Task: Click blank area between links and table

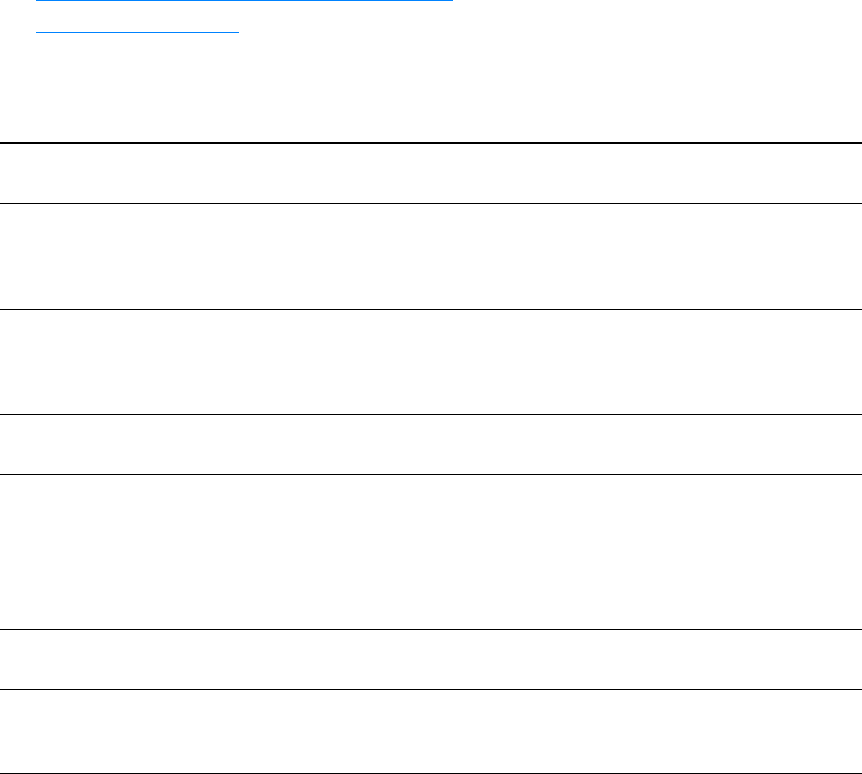Action: click(430, 90)
